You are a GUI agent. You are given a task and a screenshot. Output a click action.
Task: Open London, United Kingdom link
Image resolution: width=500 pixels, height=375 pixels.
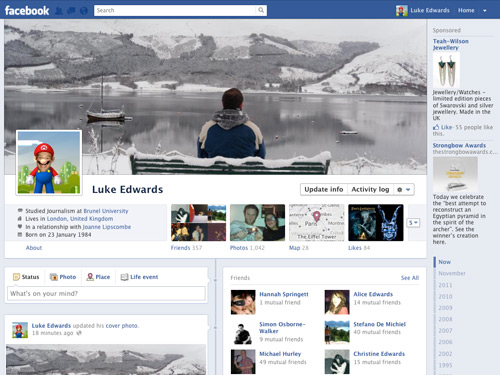pyautogui.click(x=80, y=219)
